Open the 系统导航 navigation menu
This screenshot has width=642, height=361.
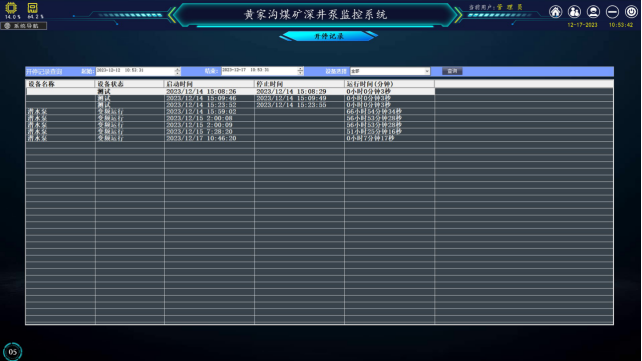coord(24,26)
